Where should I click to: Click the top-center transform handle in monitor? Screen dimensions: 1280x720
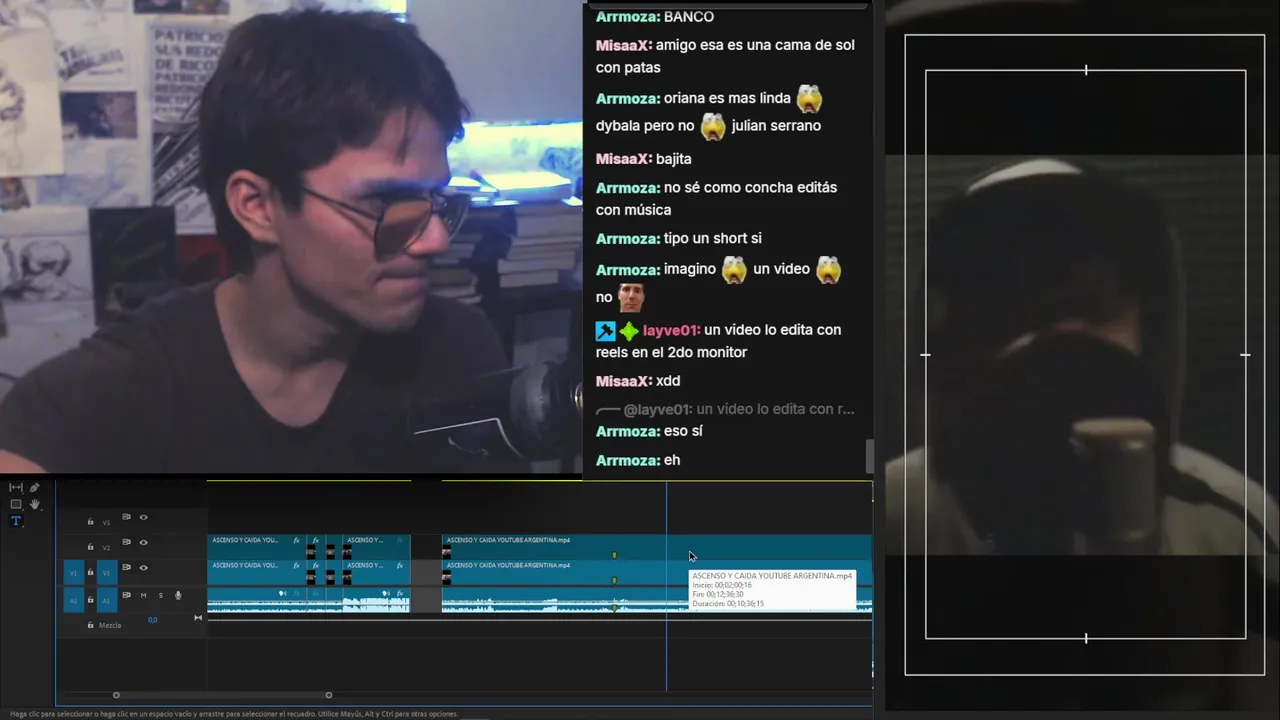click(1086, 70)
